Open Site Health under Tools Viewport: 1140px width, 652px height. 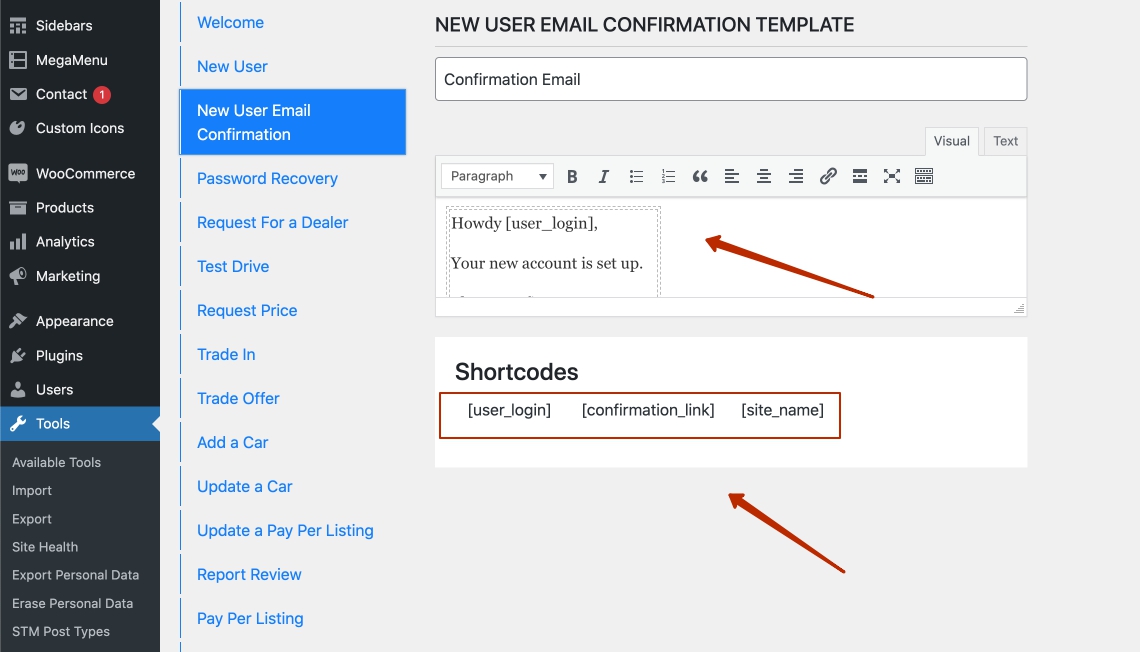tap(45, 547)
